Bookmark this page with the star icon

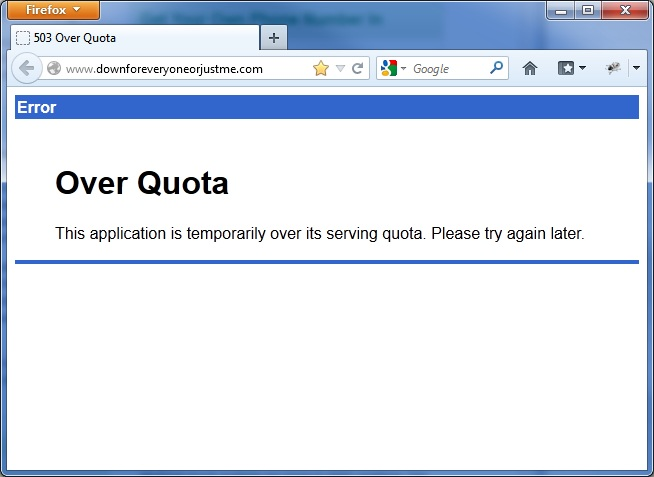(321, 69)
